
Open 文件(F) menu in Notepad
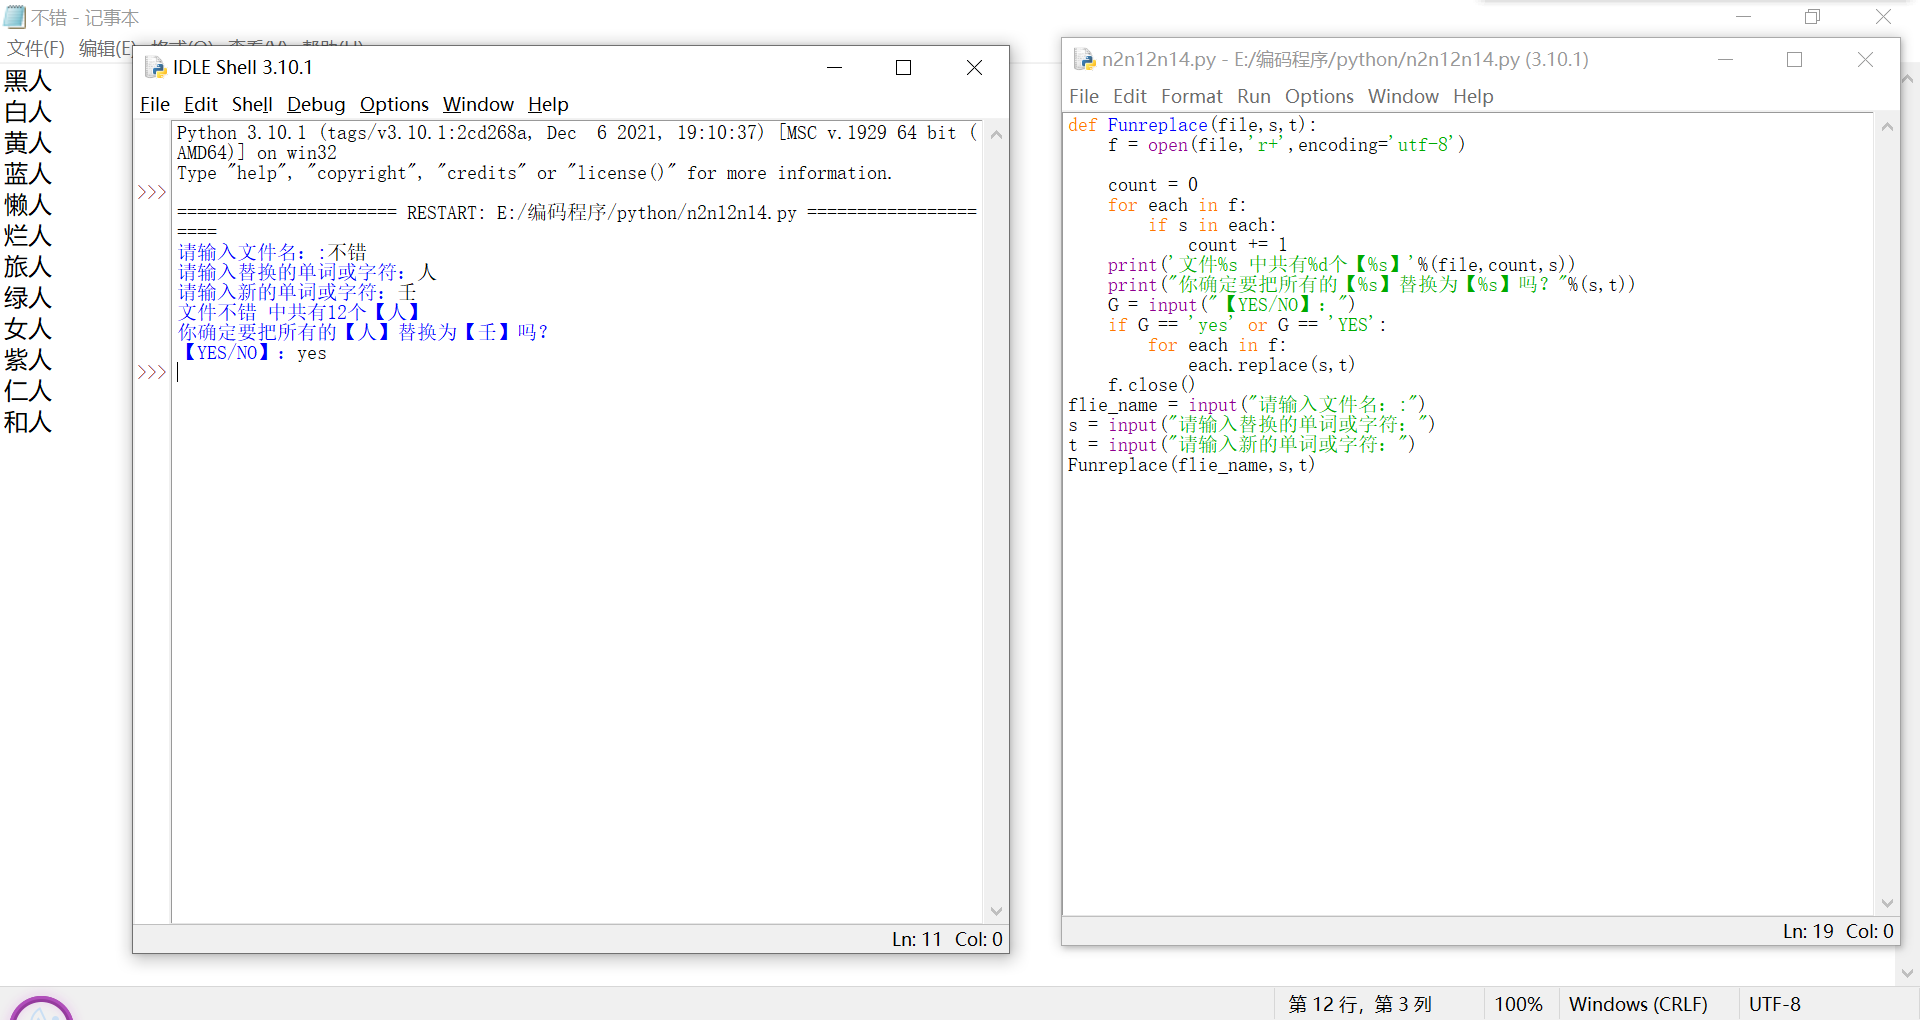[x=36, y=48]
